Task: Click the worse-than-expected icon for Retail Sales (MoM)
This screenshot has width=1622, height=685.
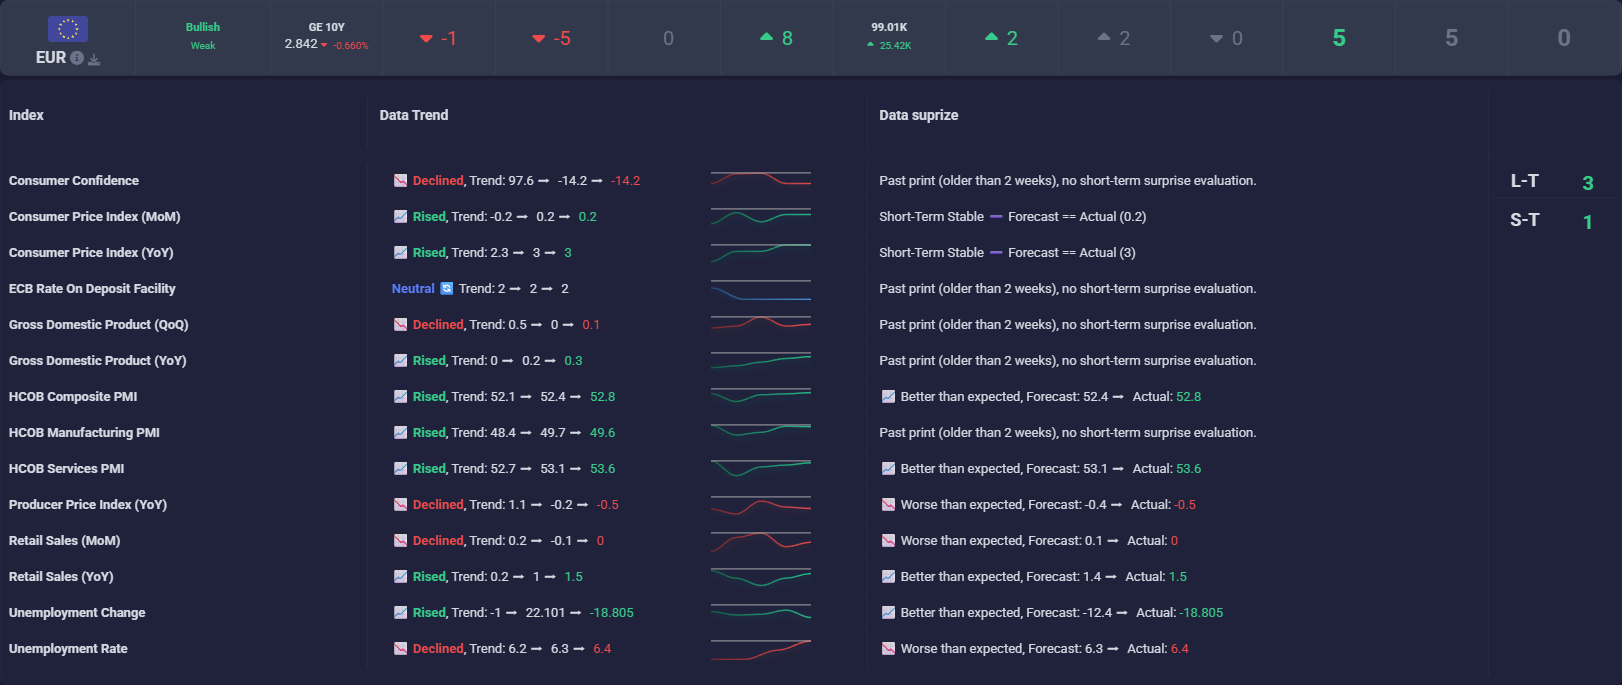Action: coord(888,541)
